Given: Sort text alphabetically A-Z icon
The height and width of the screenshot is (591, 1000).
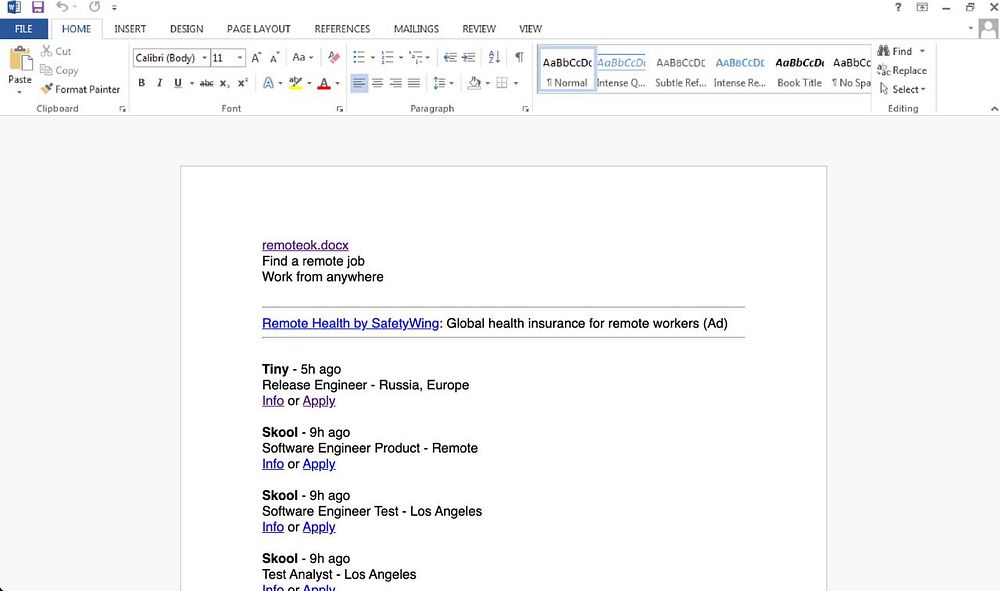Looking at the screenshot, I should (494, 57).
